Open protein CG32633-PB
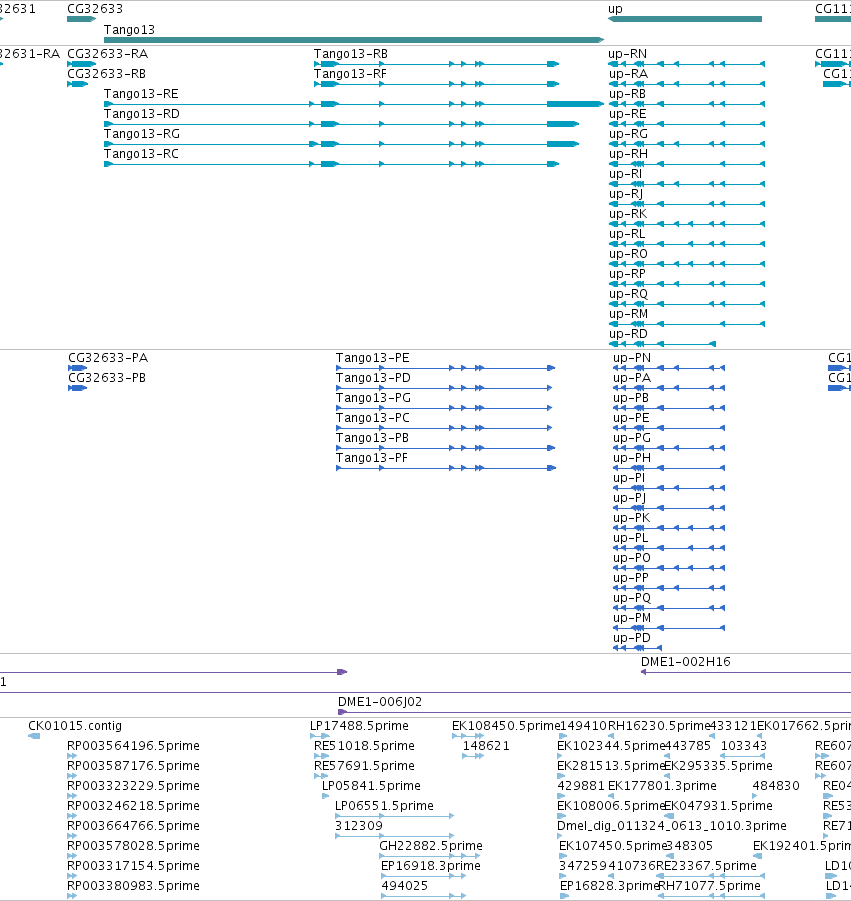The height and width of the screenshot is (901, 851). [x=107, y=378]
